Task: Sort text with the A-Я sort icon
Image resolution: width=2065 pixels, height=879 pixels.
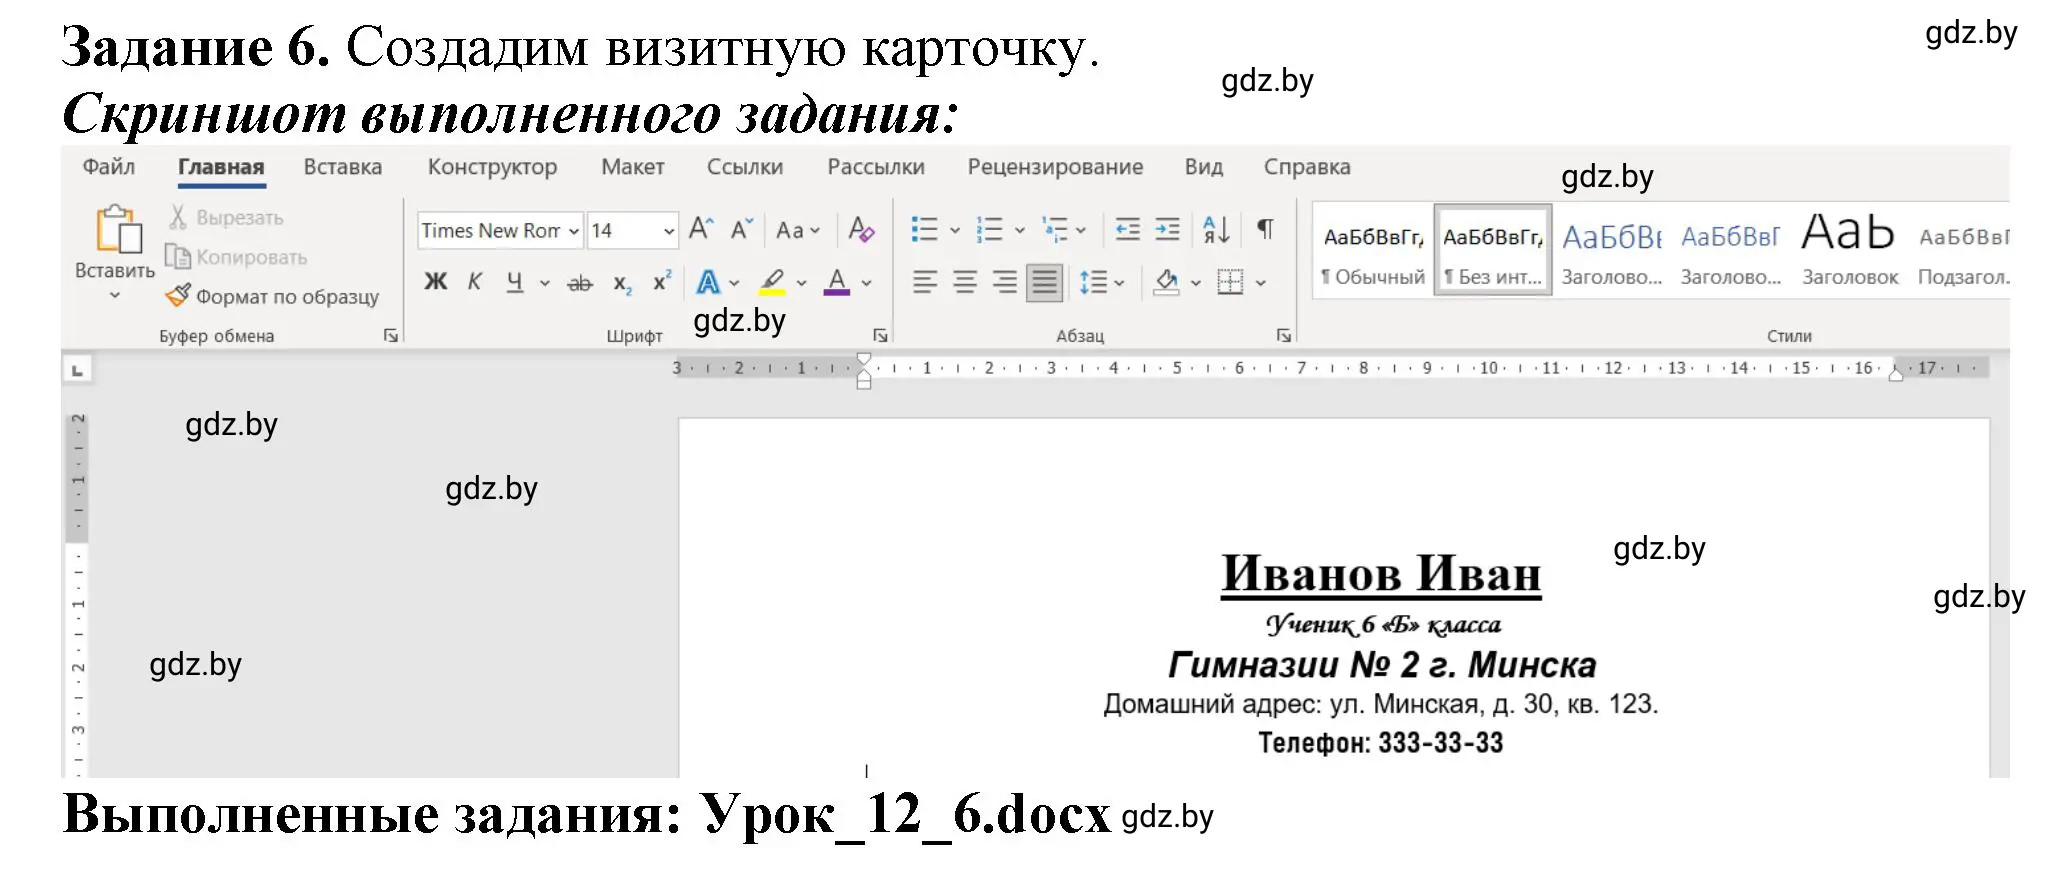Action: pos(1217,230)
